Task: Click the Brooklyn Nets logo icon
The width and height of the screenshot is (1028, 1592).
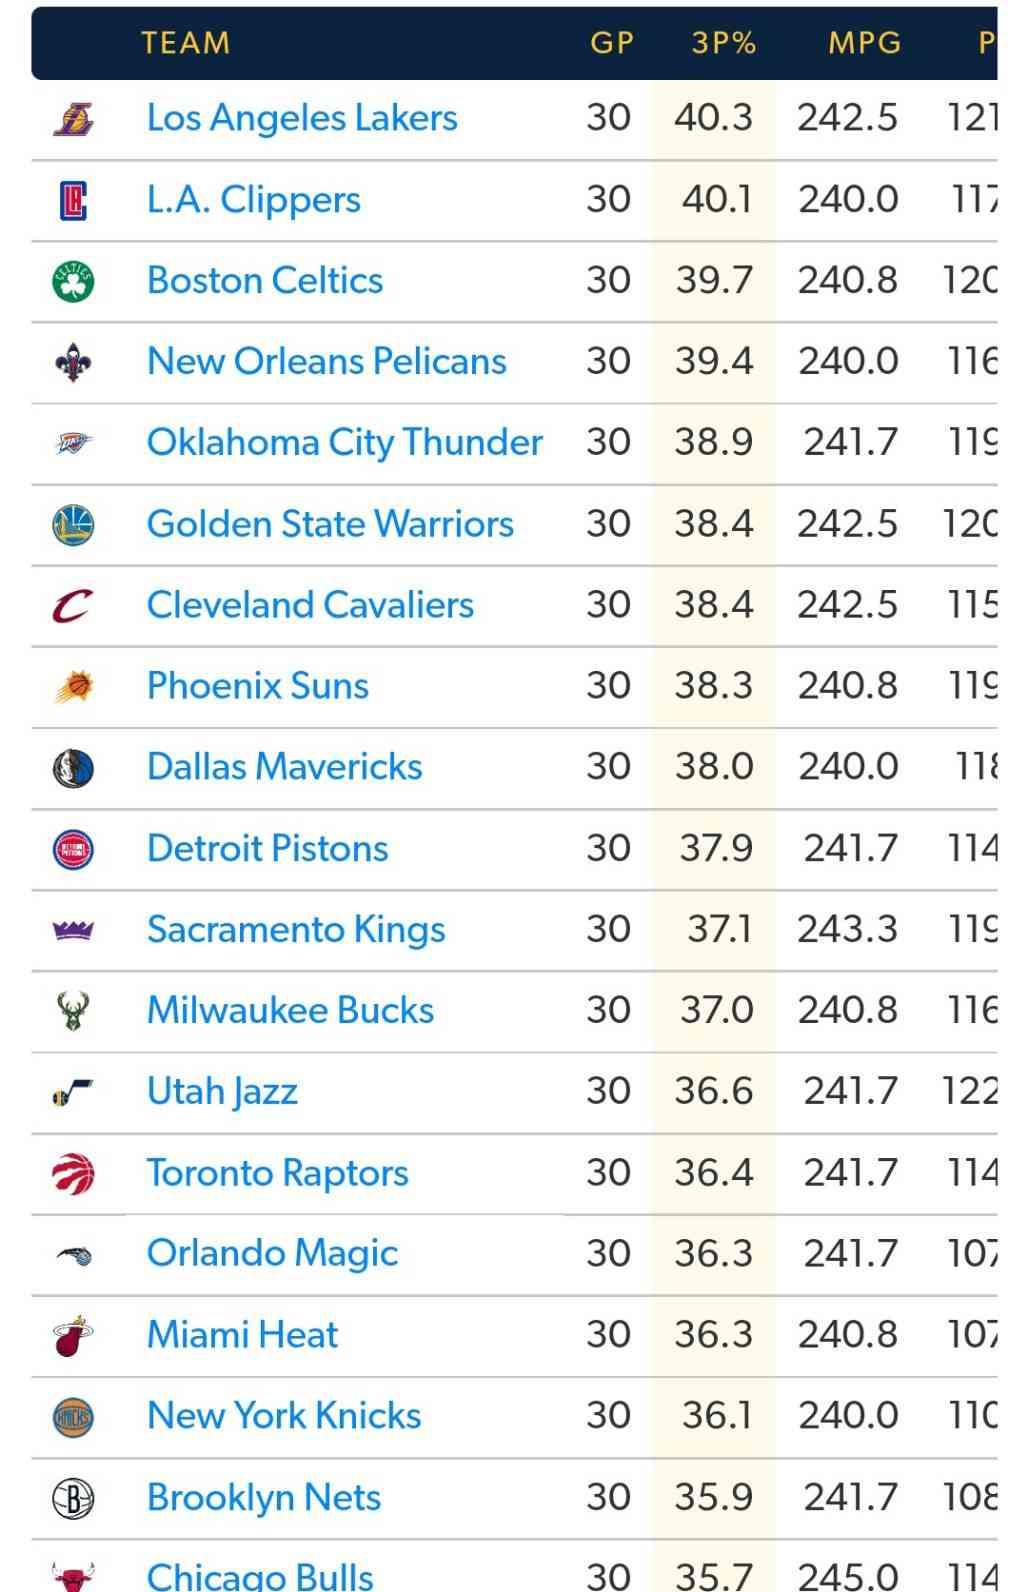Action: [x=73, y=1498]
